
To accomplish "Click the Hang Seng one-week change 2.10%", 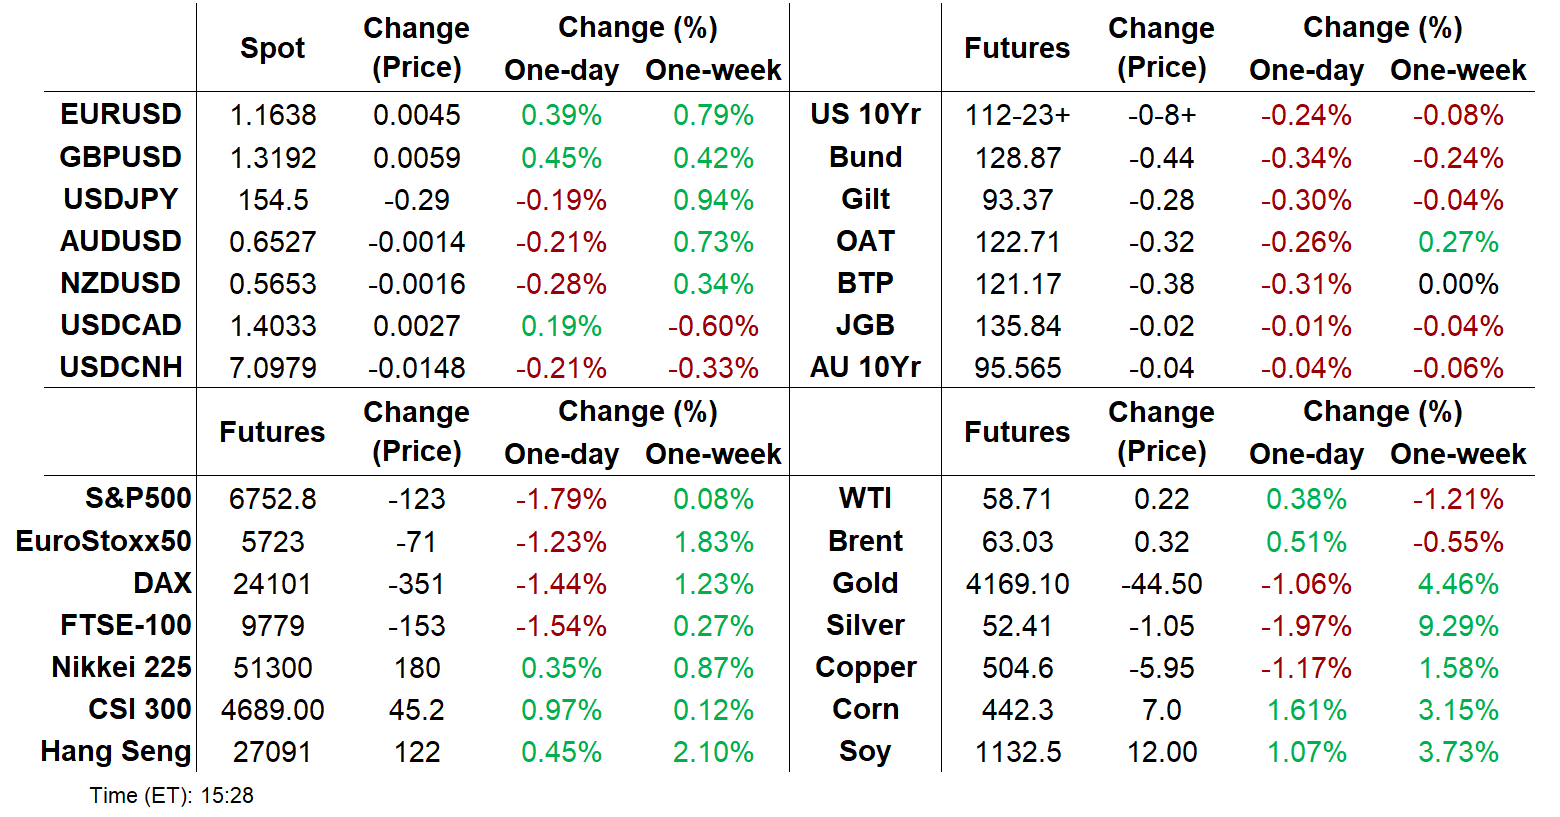I will tap(713, 752).
